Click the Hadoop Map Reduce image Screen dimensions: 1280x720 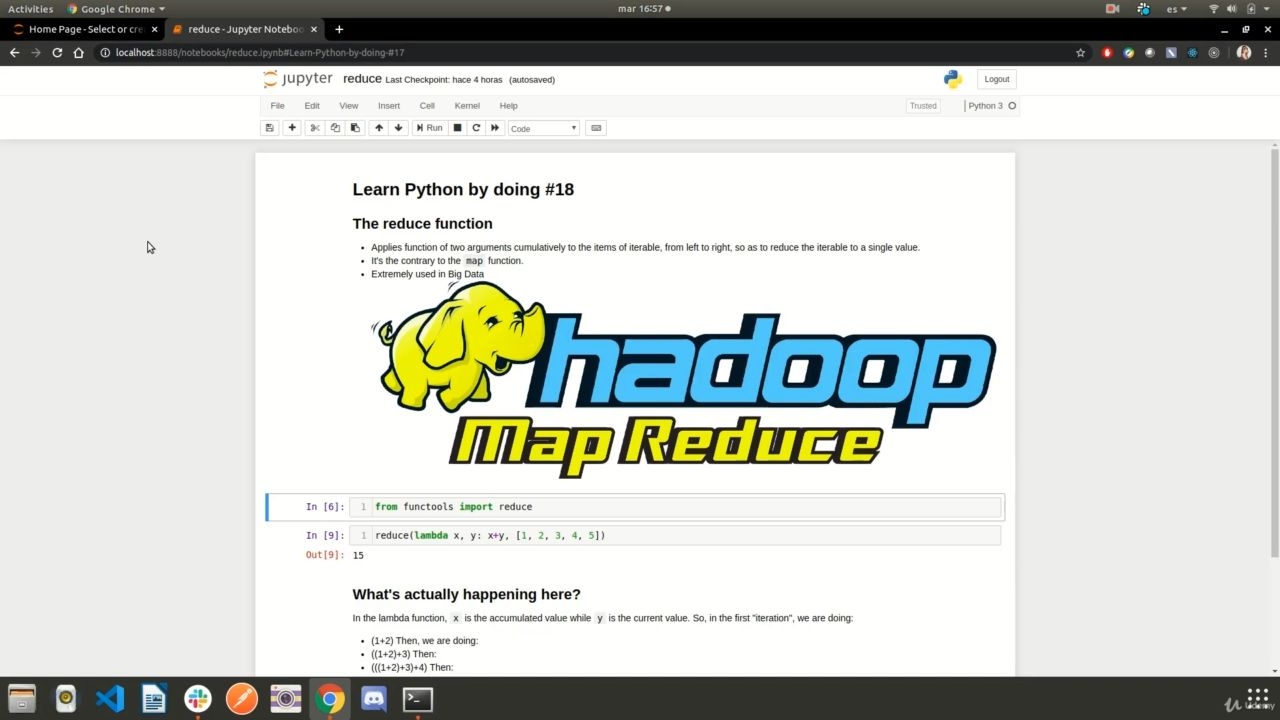pyautogui.click(x=684, y=380)
